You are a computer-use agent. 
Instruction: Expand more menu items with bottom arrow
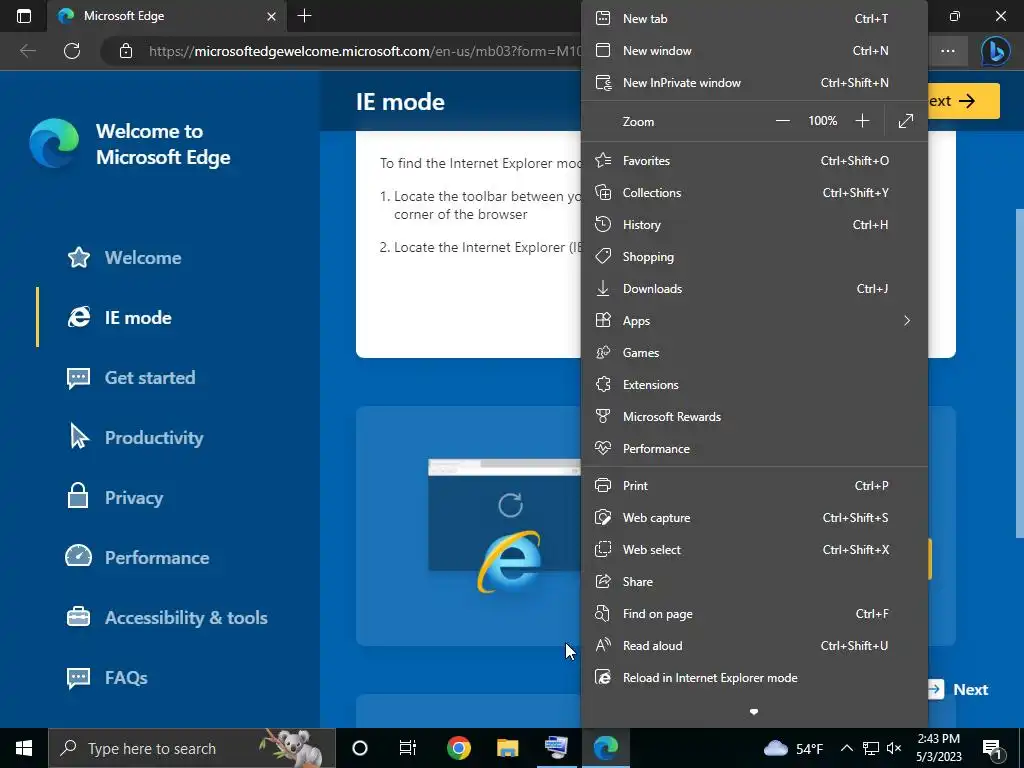(x=754, y=712)
